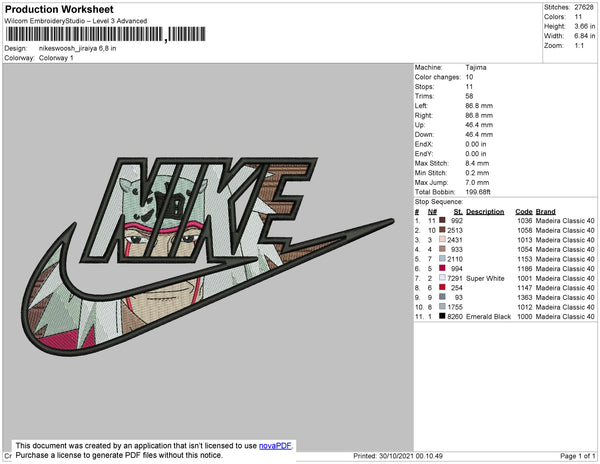This screenshot has width=600, height=464.
Task: Click the "Production Worksheet" title
Action: 59,10
